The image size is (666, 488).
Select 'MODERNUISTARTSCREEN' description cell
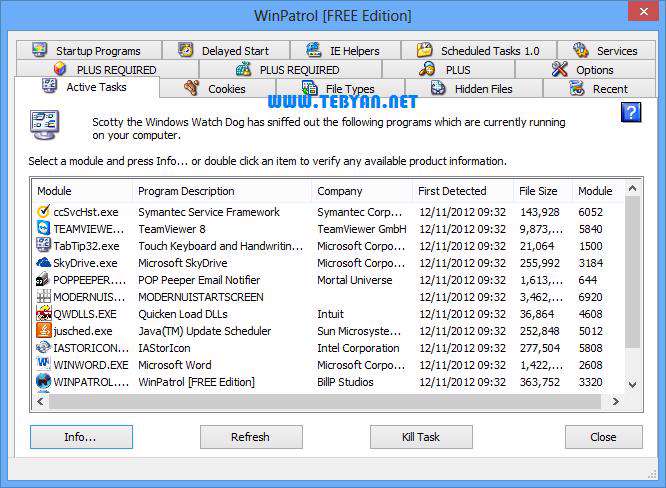pyautogui.click(x=201, y=297)
